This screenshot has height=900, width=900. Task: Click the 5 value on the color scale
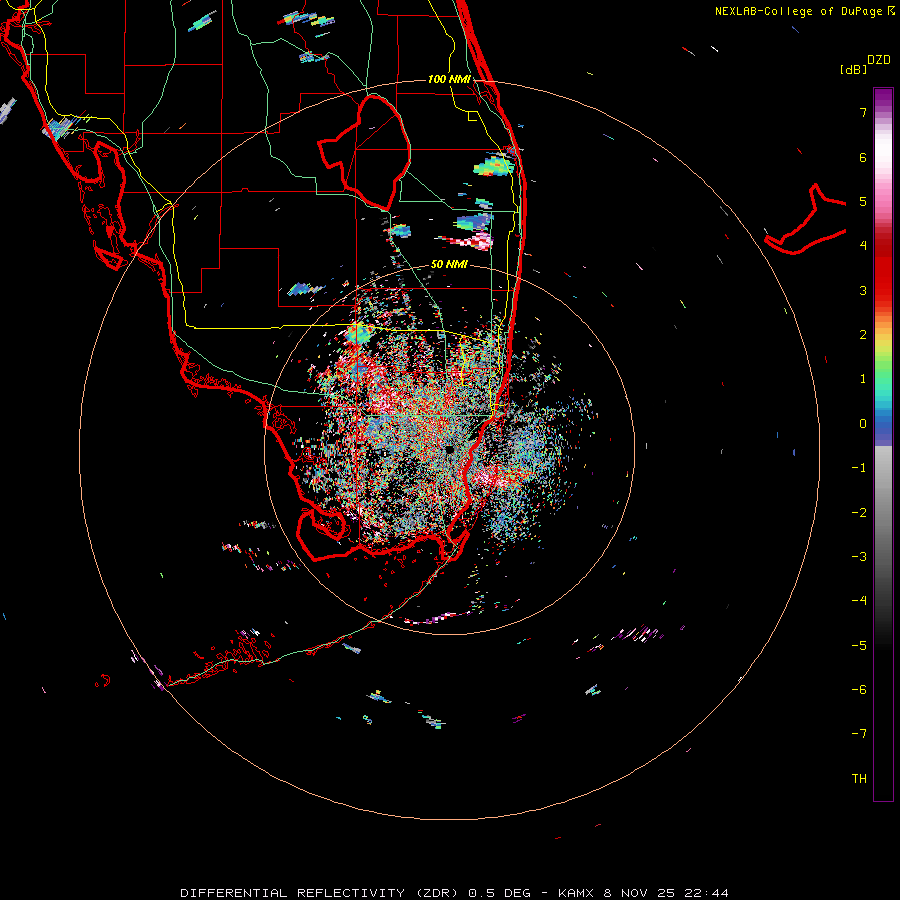click(863, 201)
